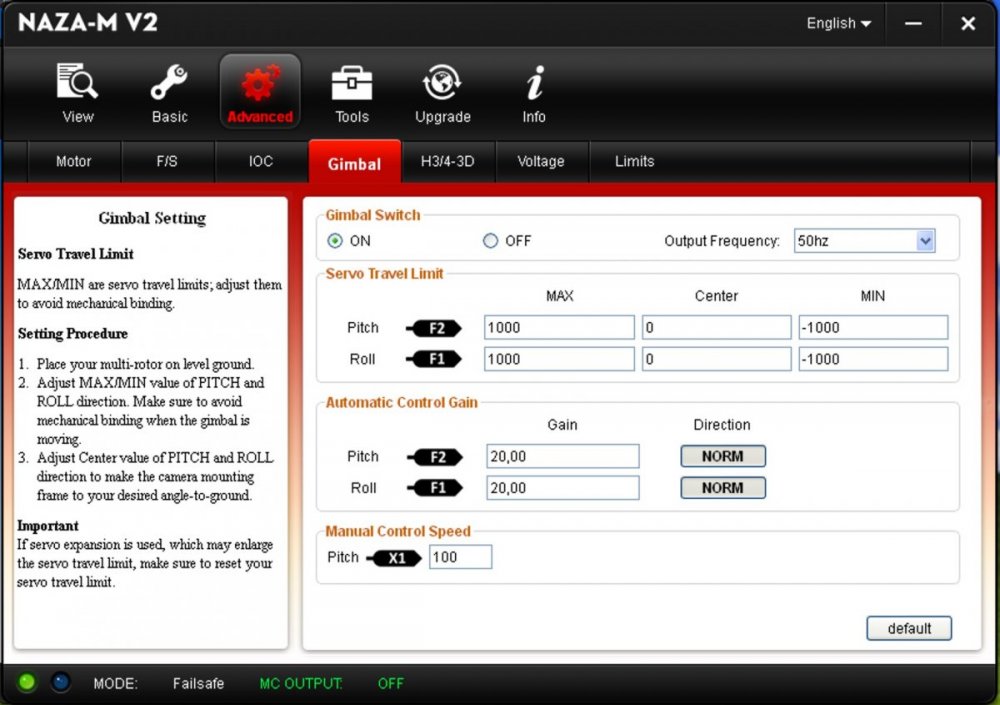Open the Output Frequency dropdown
The width and height of the screenshot is (1000, 705).
[x=864, y=241]
